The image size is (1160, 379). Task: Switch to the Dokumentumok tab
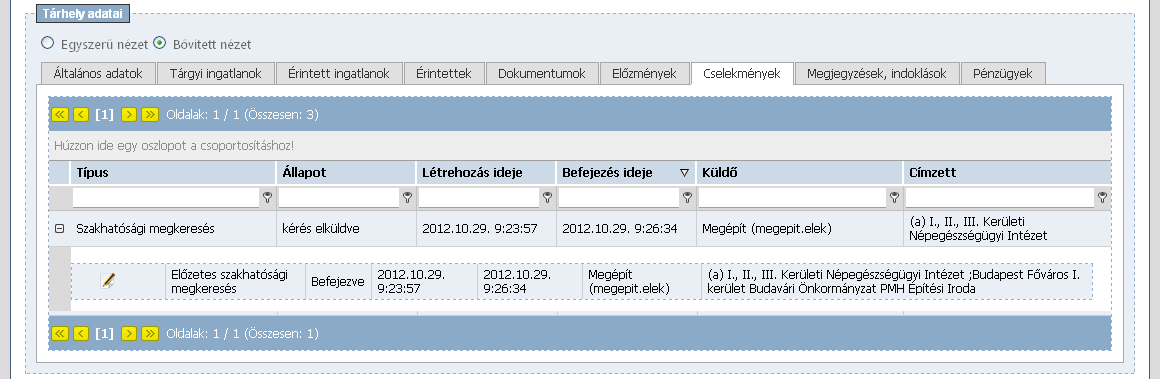(542, 73)
